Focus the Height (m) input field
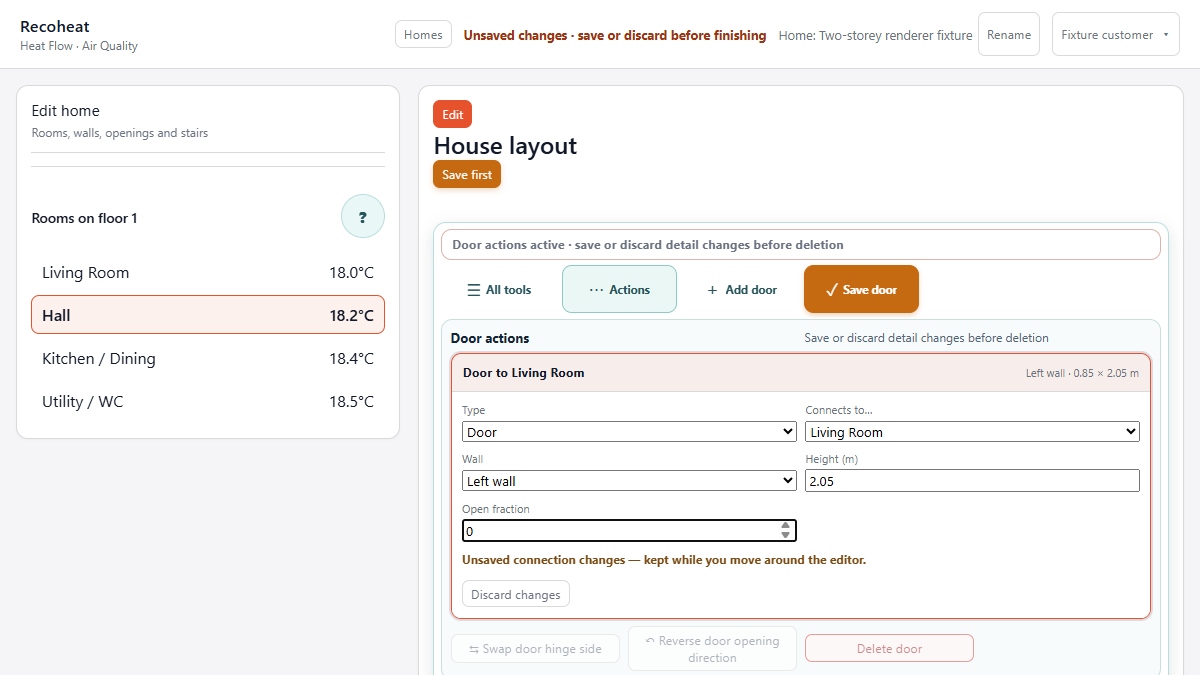Image resolution: width=1200 pixels, height=675 pixels. [972, 481]
